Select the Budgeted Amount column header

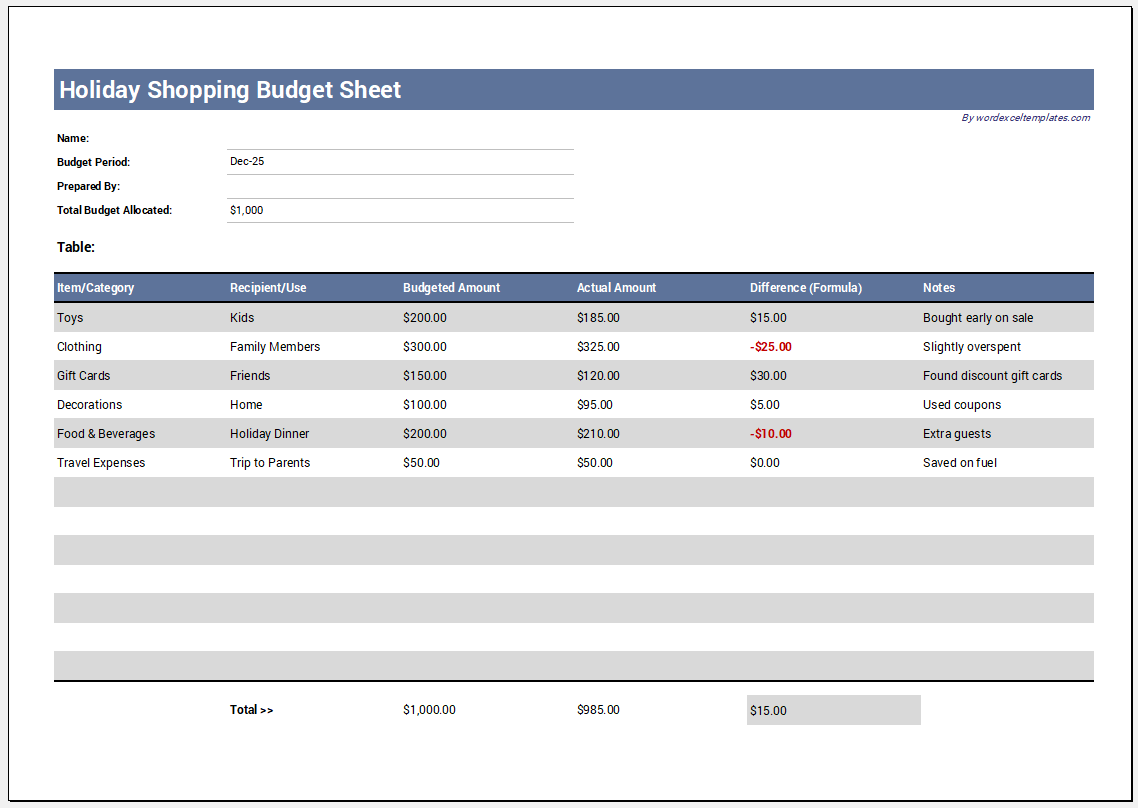pyautogui.click(x=451, y=288)
